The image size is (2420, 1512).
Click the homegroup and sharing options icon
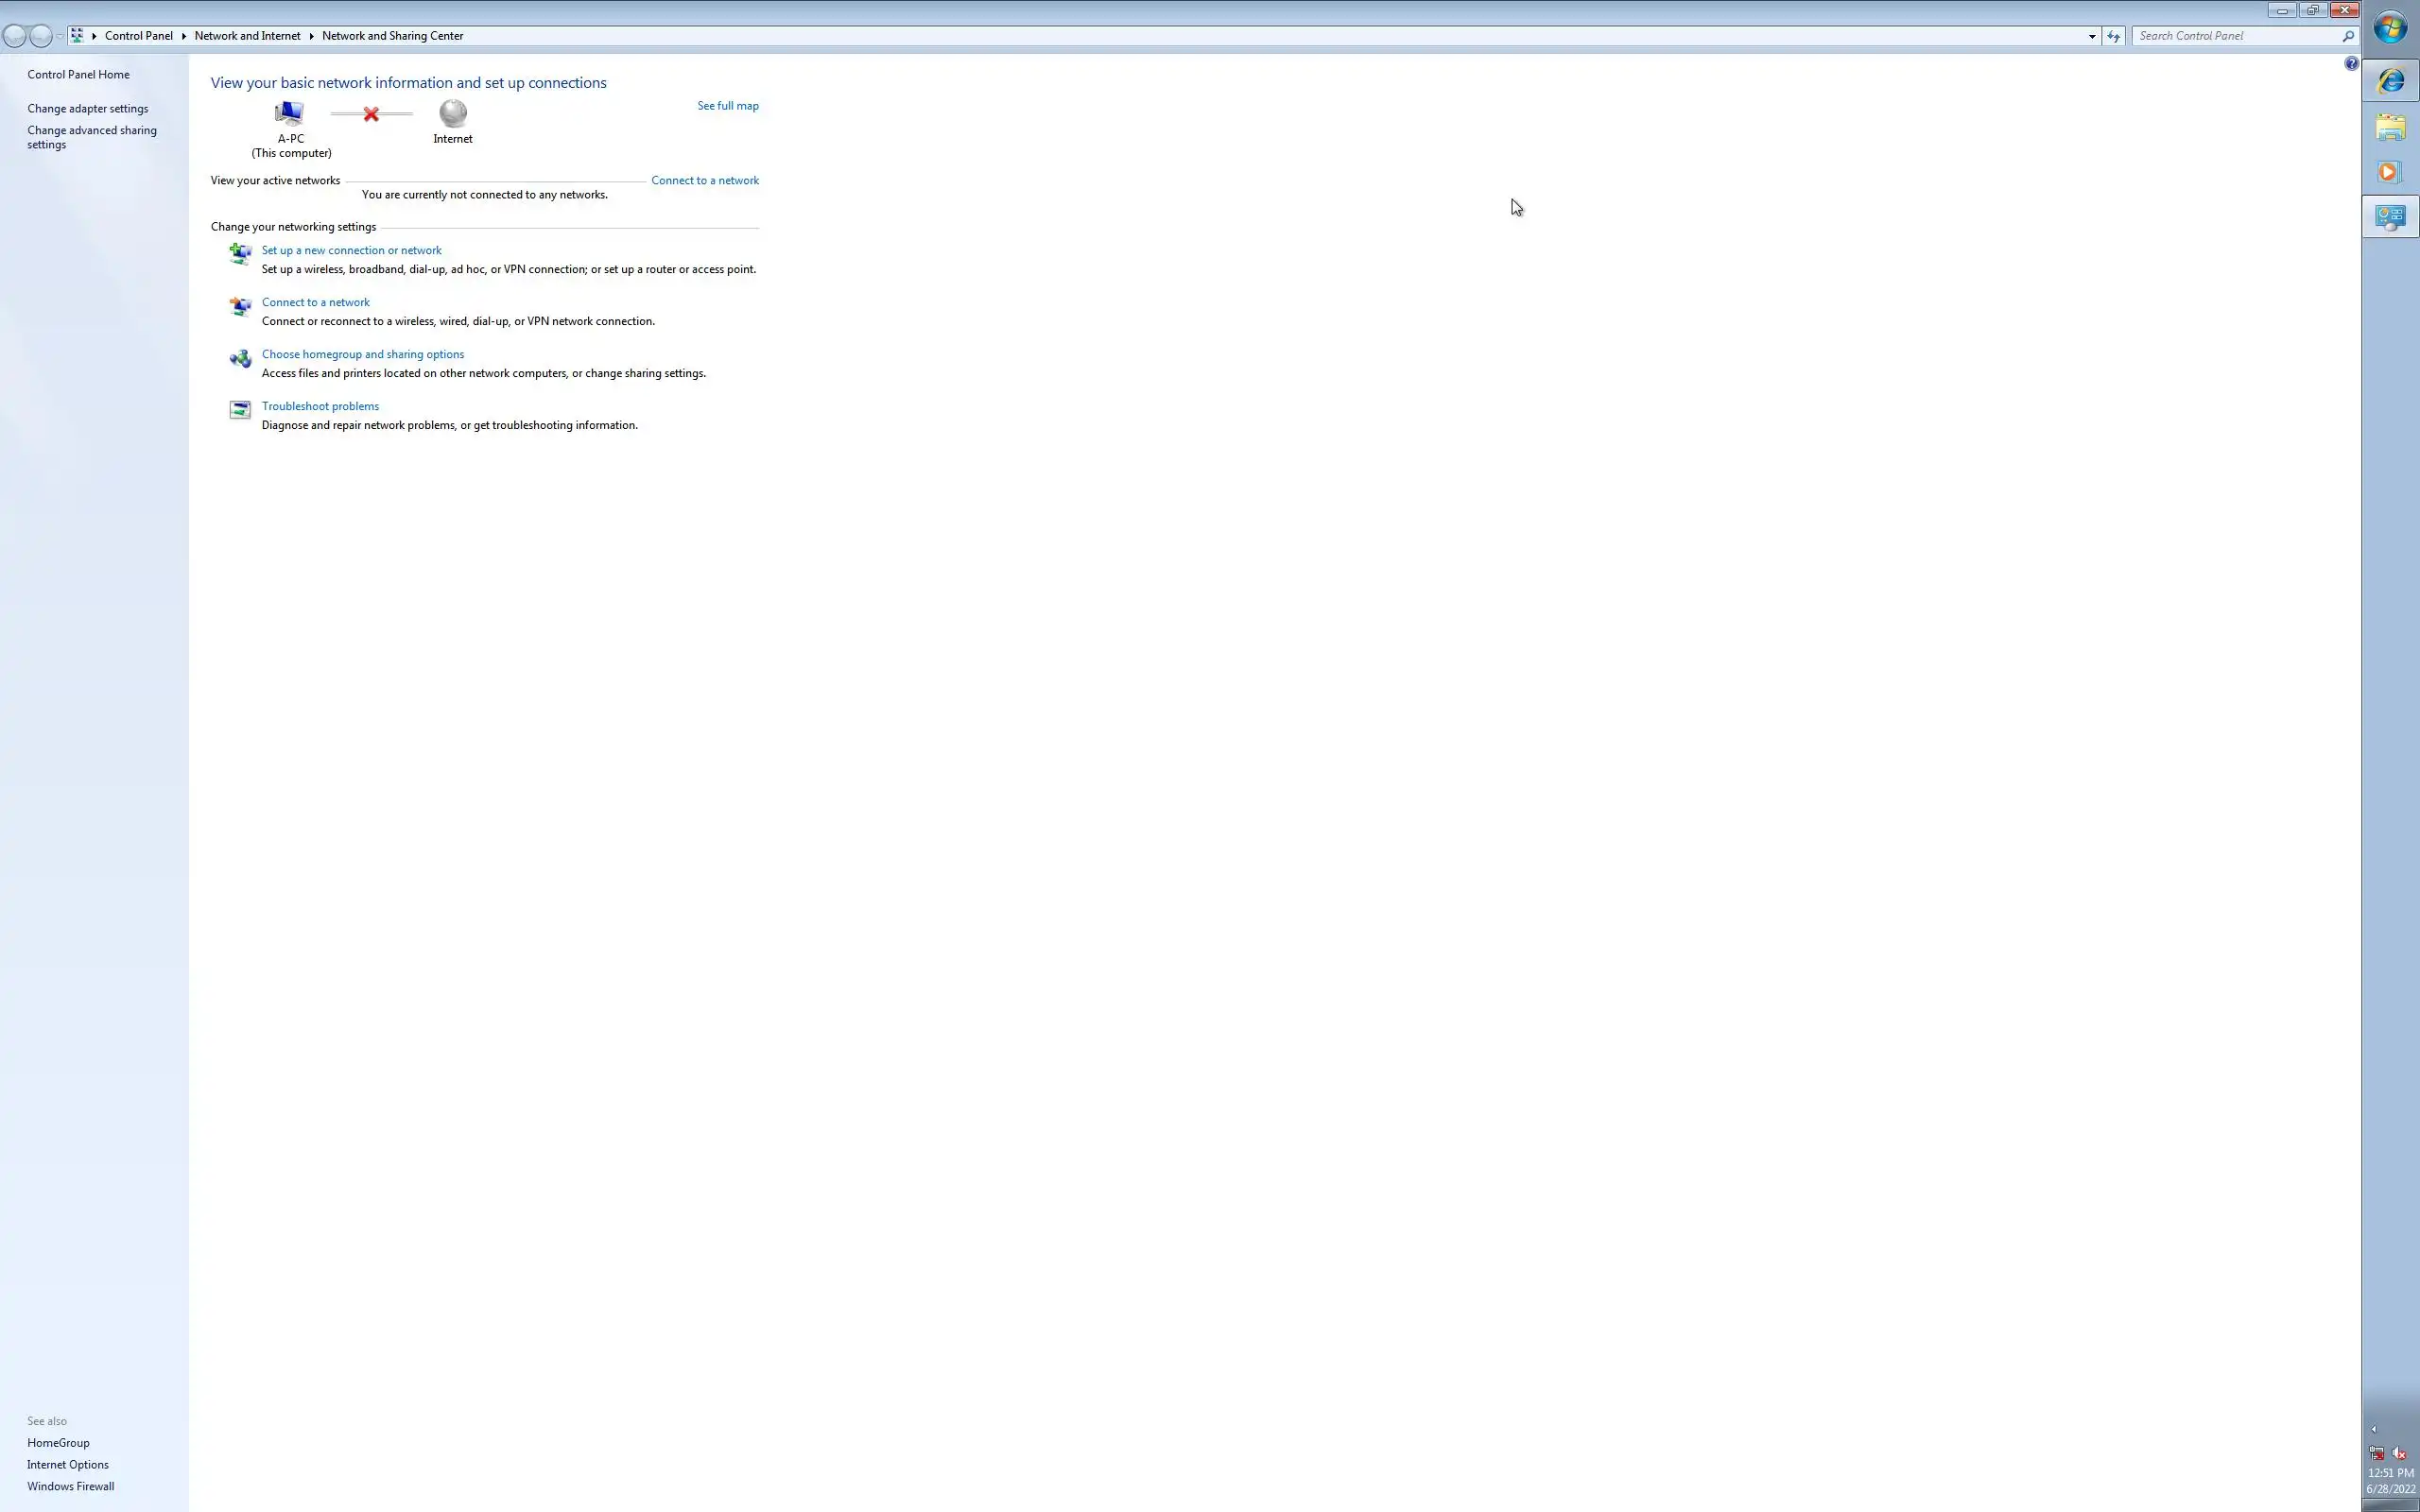click(x=240, y=359)
